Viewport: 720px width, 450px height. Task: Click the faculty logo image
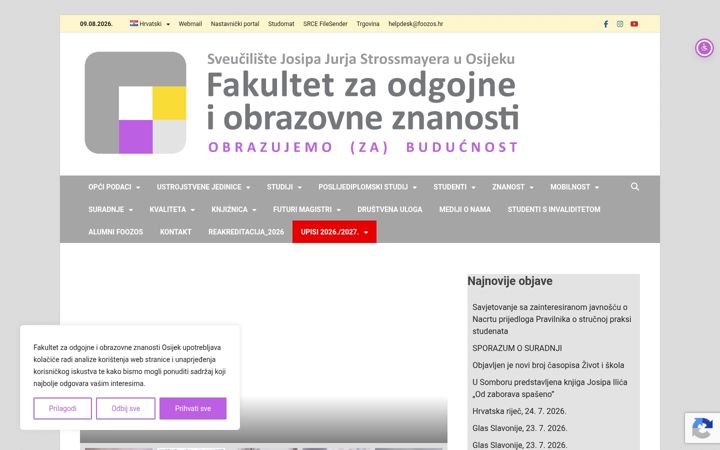click(x=135, y=102)
